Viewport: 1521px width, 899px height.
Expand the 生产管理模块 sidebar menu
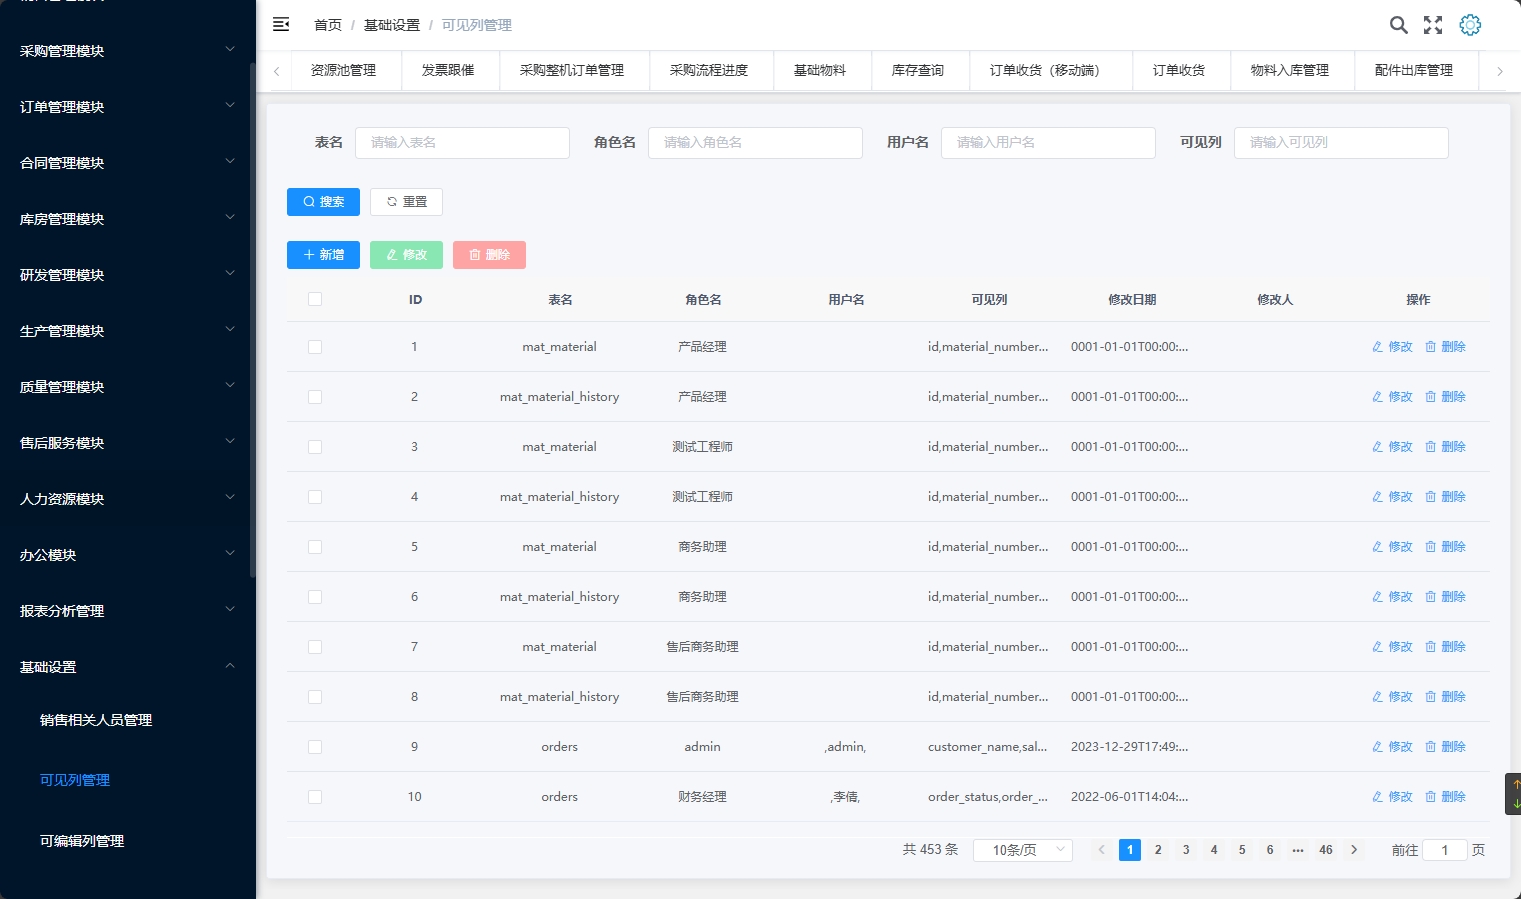click(128, 331)
